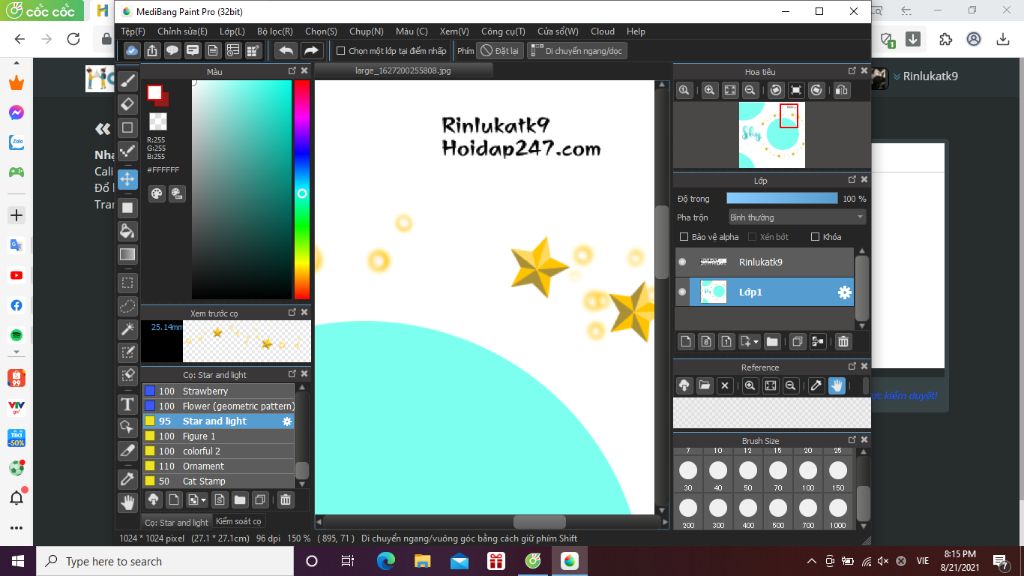
Task: Enable the 'Khóa' lock checkbox
Action: 815,237
